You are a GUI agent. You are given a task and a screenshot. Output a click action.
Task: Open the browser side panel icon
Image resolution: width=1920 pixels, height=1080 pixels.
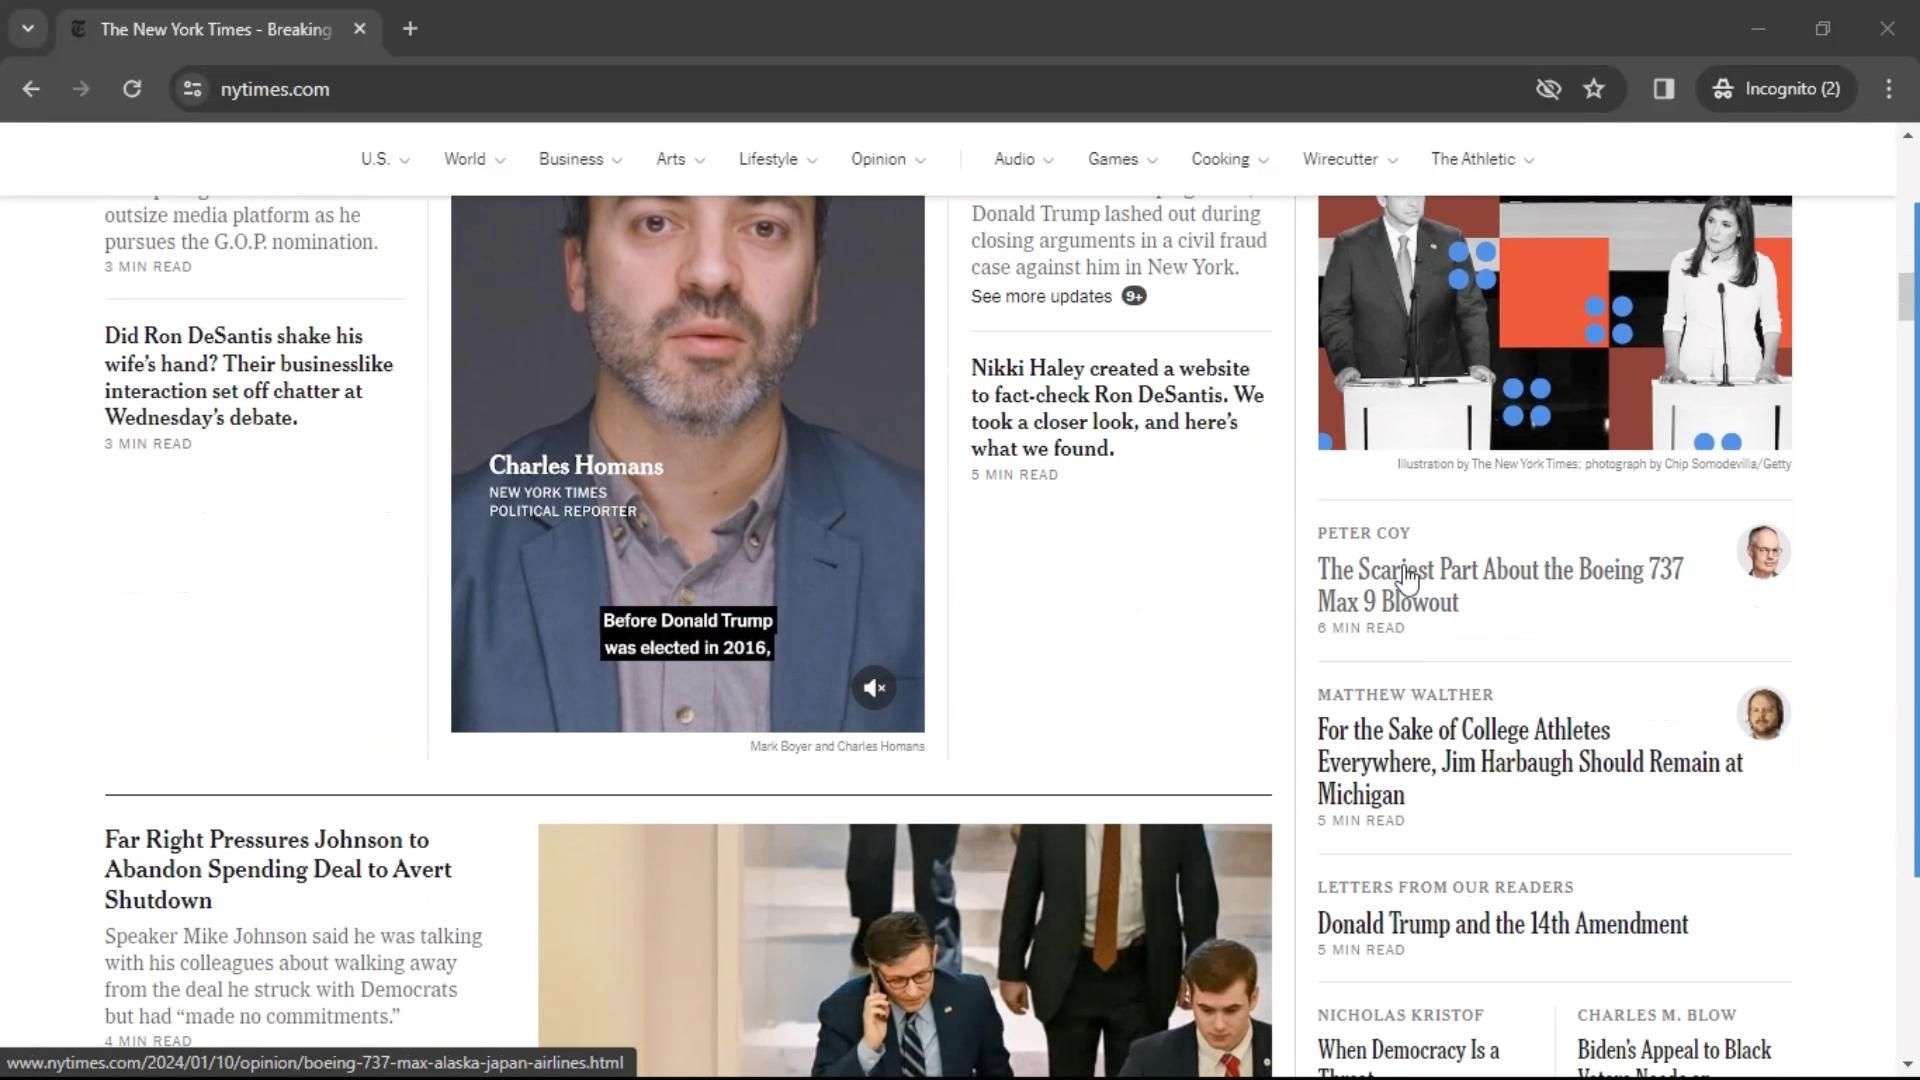pyautogui.click(x=1664, y=89)
